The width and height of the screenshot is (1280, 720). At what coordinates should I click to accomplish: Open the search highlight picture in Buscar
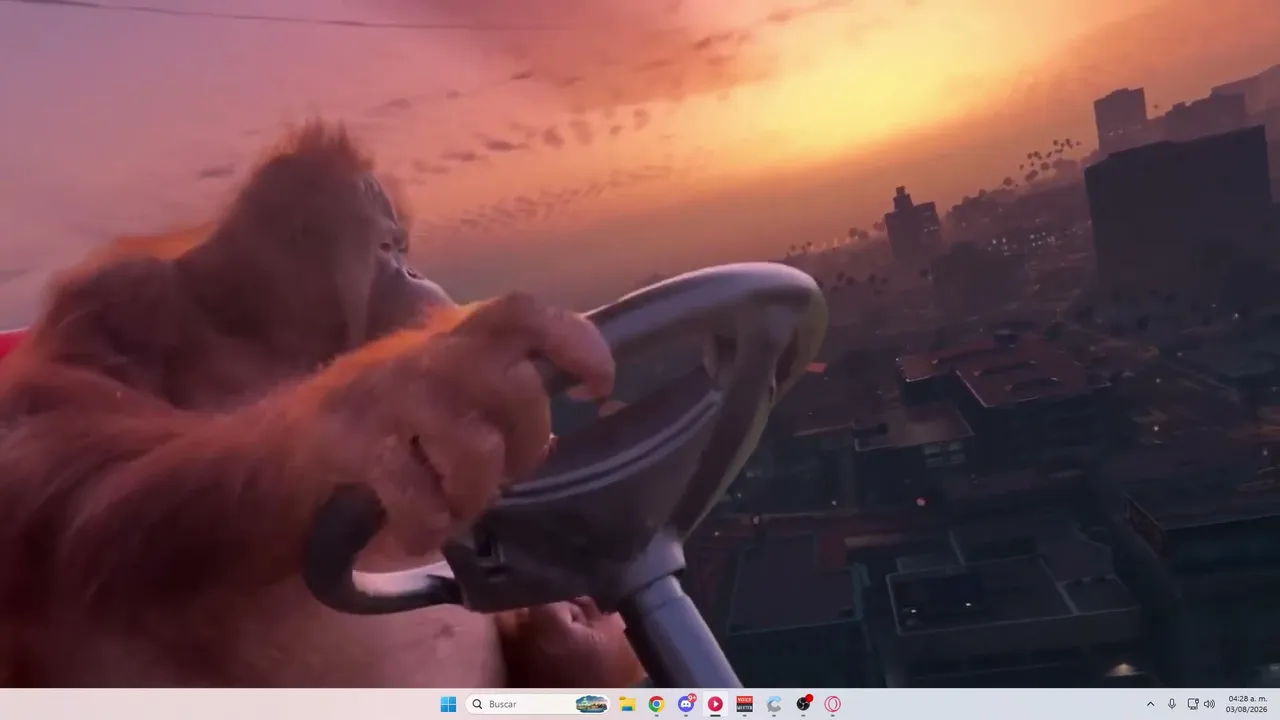[592, 704]
